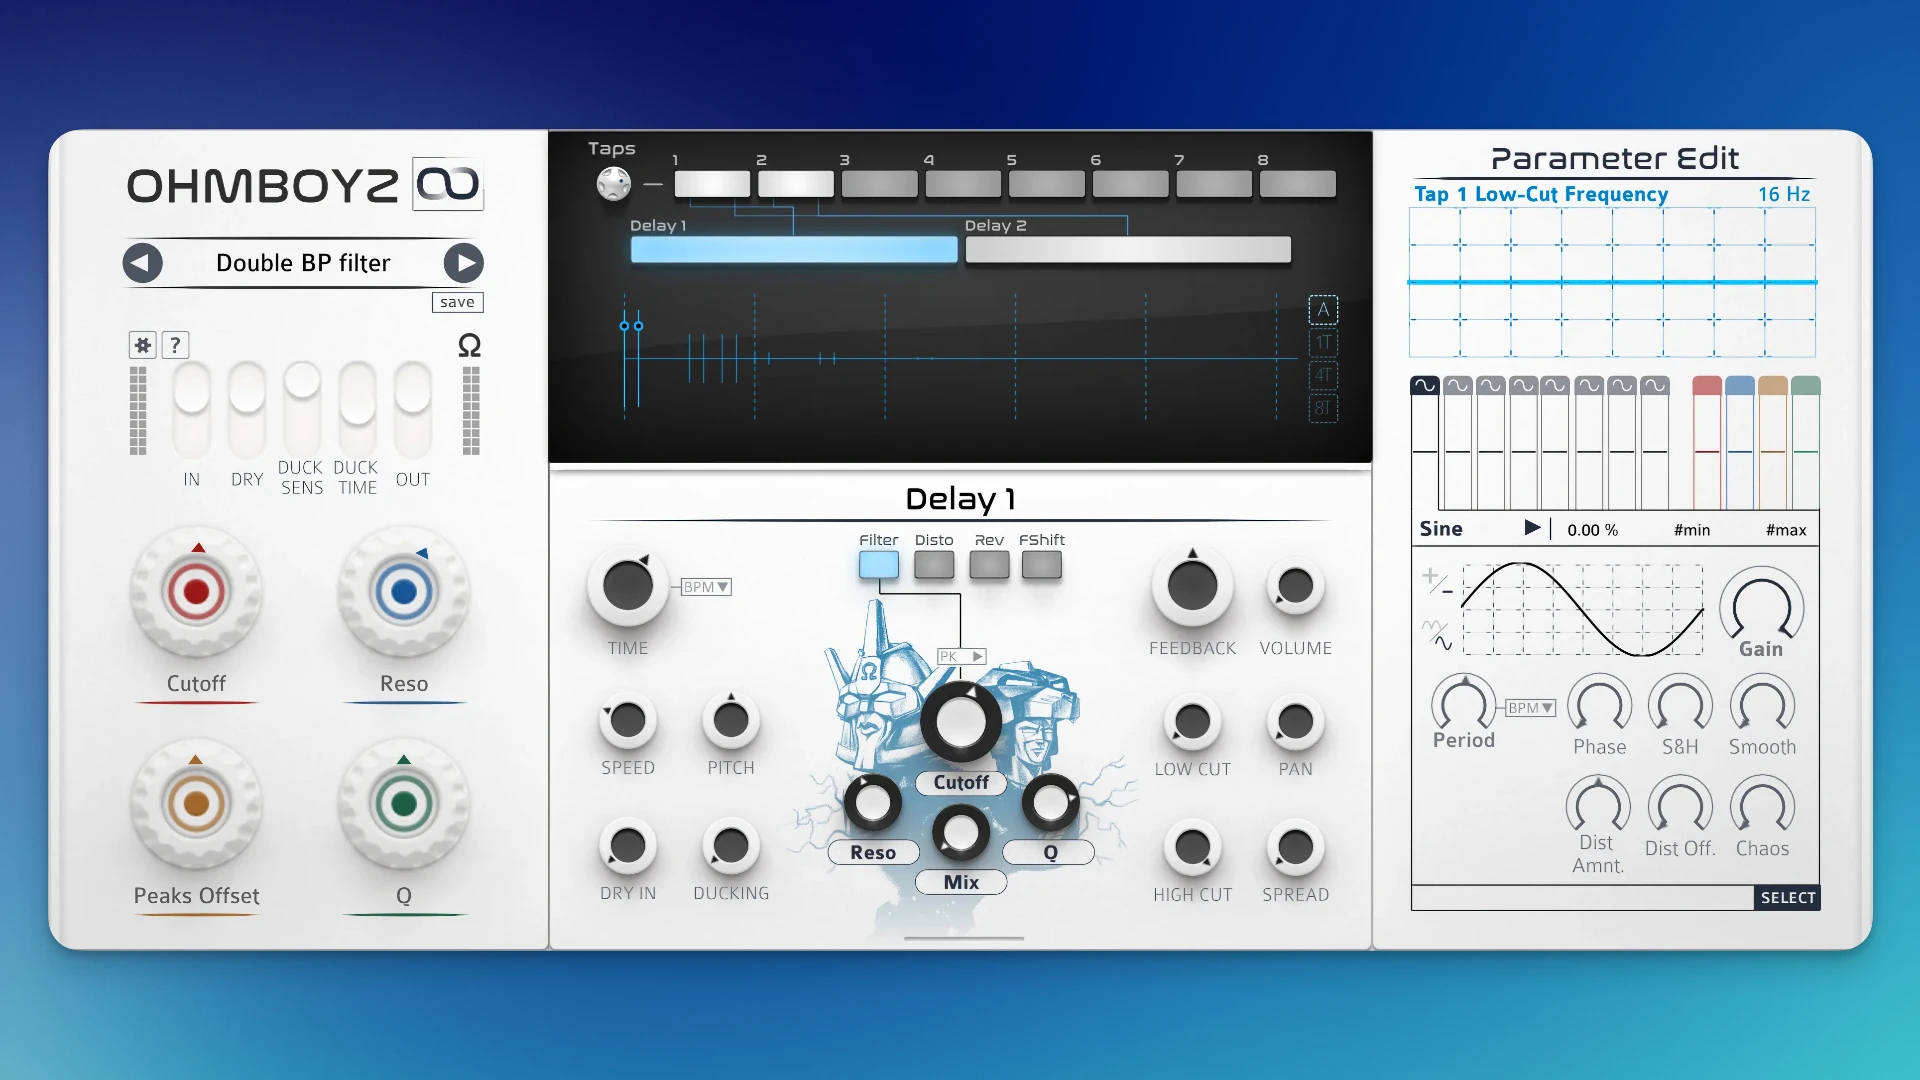
Task: Adjust the red Cutoff knob
Action: (196, 592)
